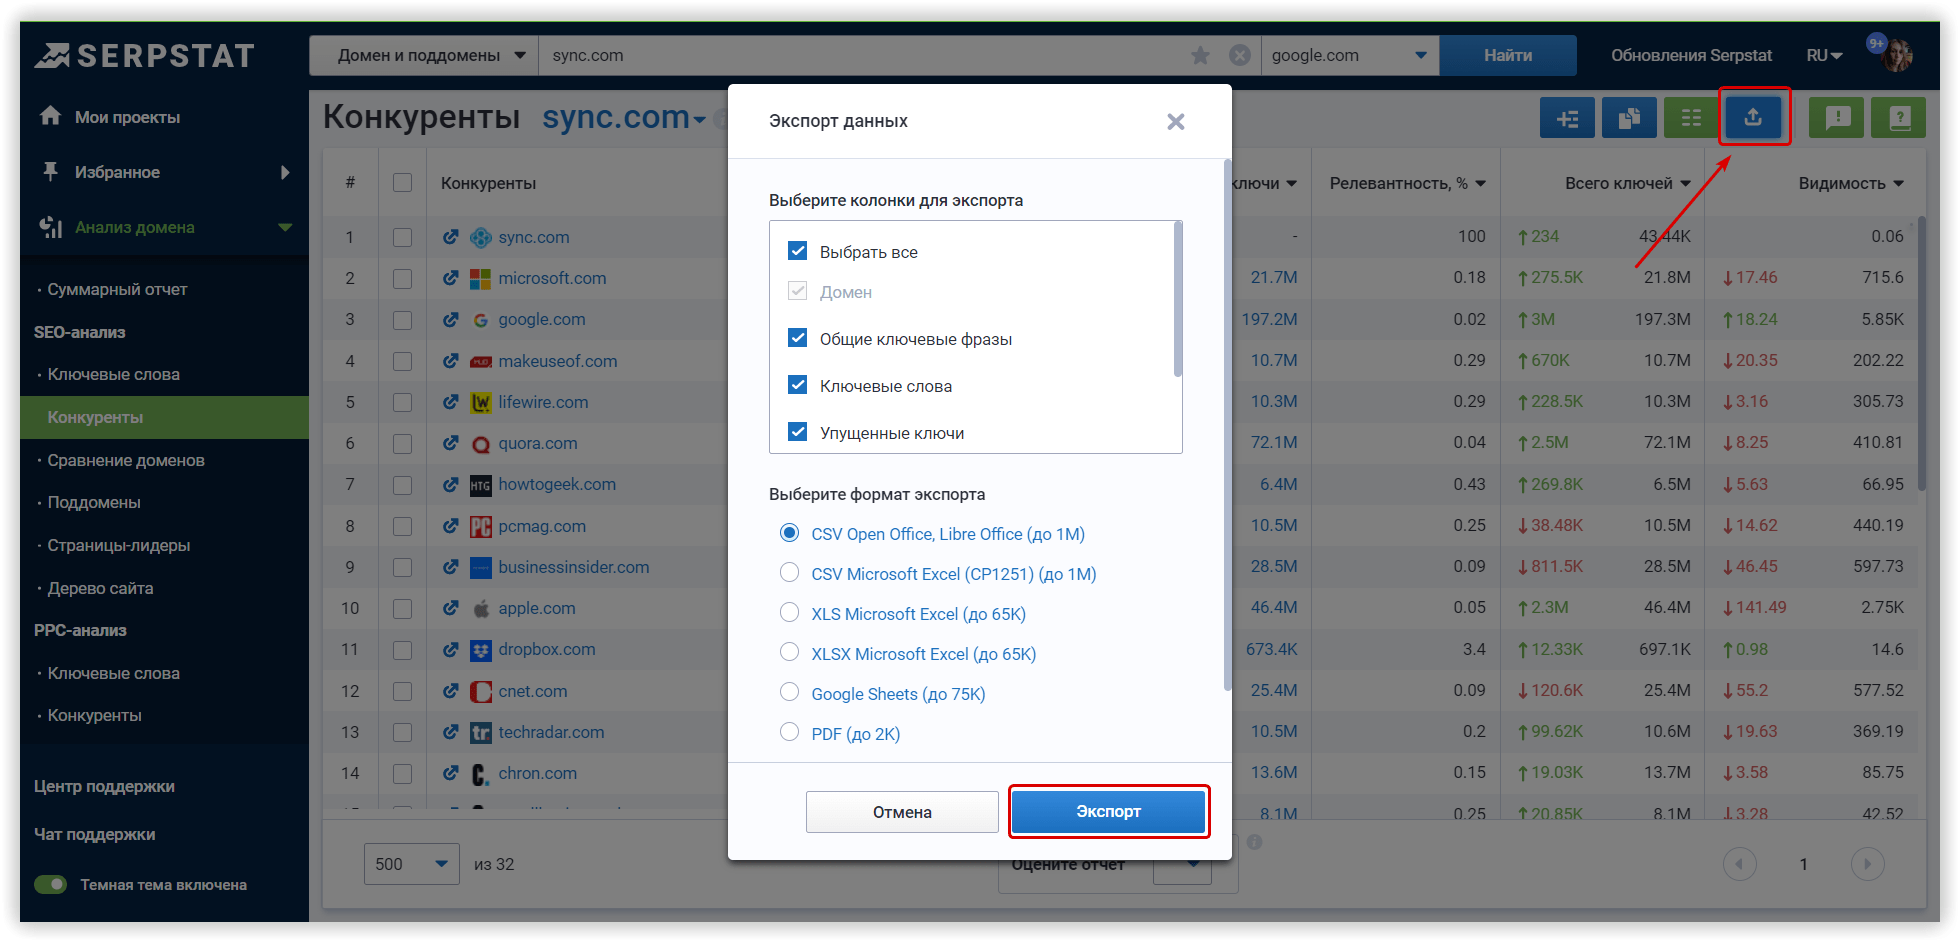Toggle the dark theme switch off
Image resolution: width=1960 pixels, height=942 pixels.
[x=51, y=884]
